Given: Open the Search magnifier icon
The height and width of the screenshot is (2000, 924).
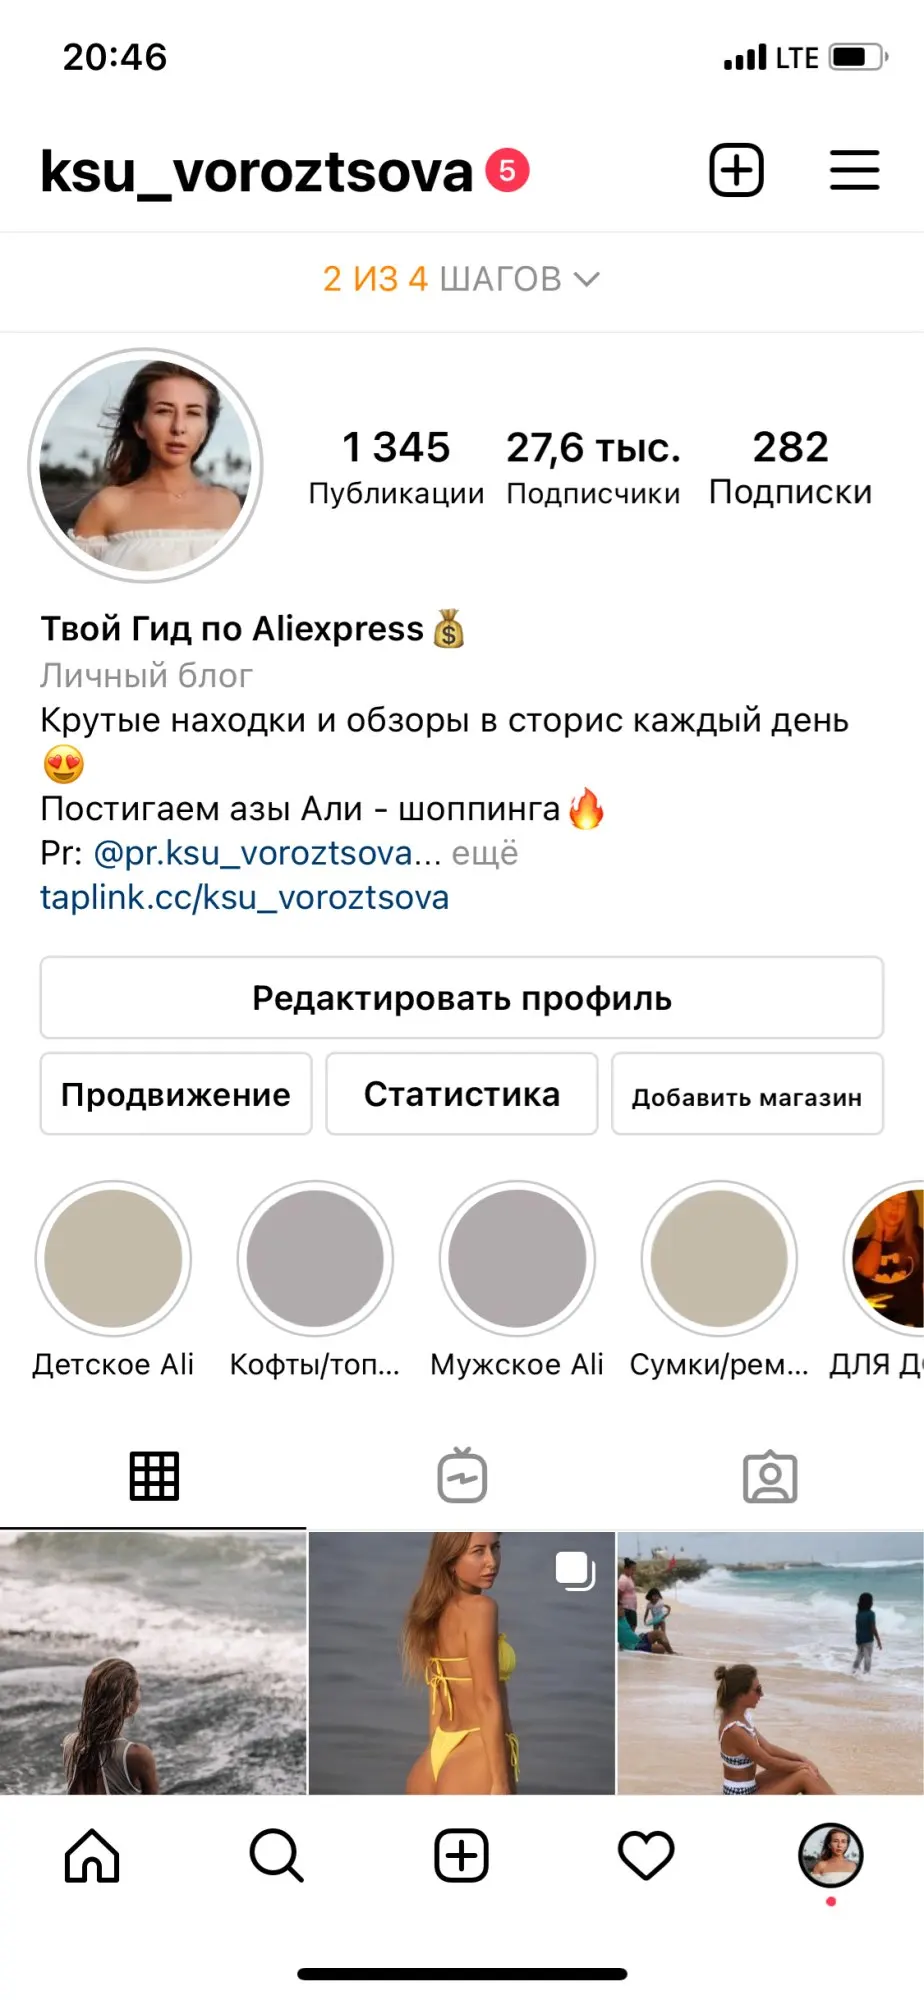Looking at the screenshot, I should coord(276,1856).
